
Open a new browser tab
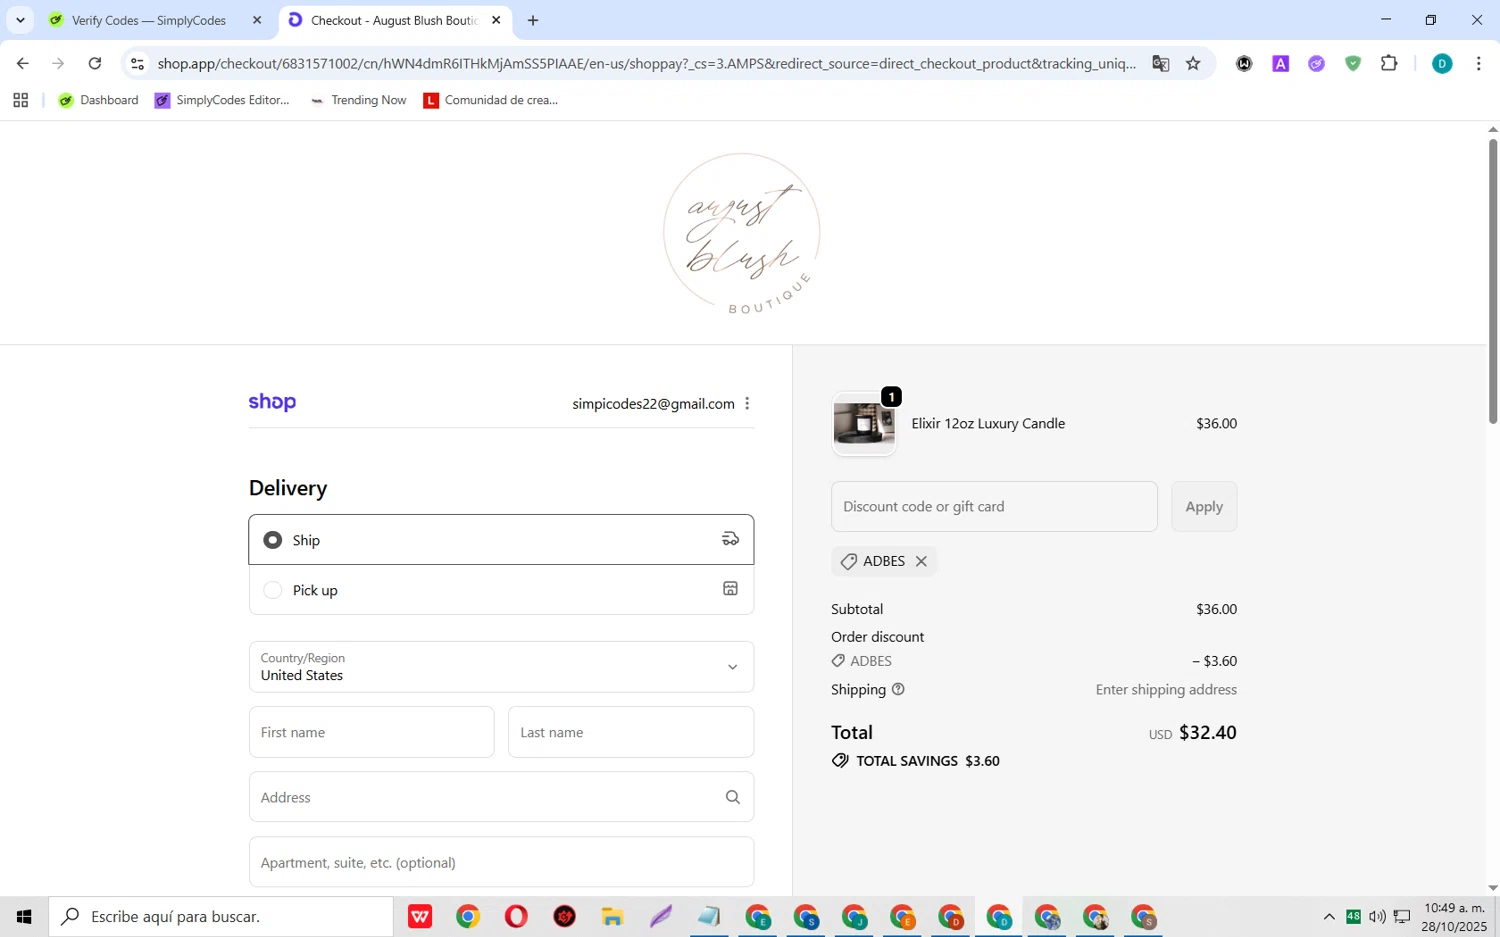(x=533, y=20)
